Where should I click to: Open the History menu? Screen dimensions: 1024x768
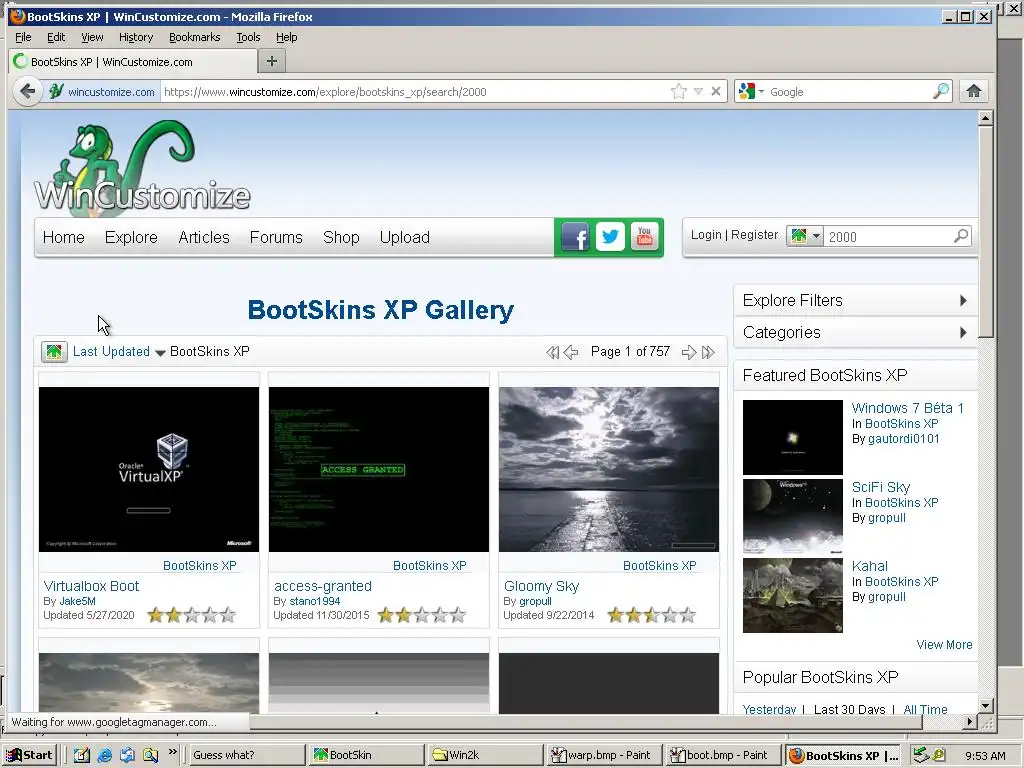(136, 37)
